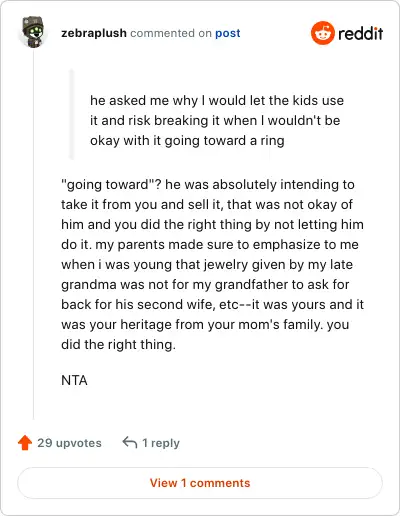Click the 'View 1 comments' button
This screenshot has width=400, height=516.
click(x=200, y=483)
